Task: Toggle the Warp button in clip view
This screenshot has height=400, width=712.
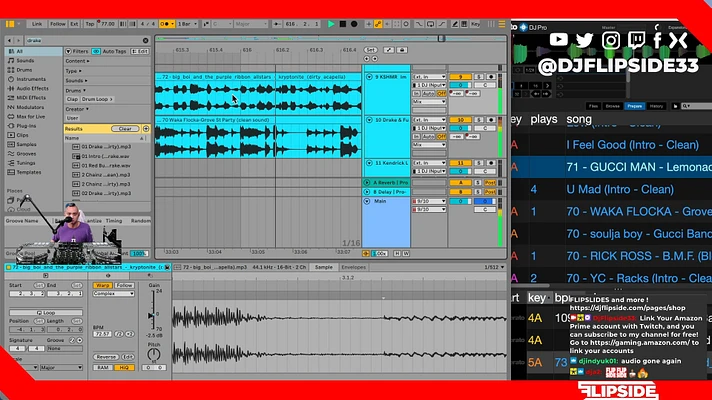Action: (102, 285)
